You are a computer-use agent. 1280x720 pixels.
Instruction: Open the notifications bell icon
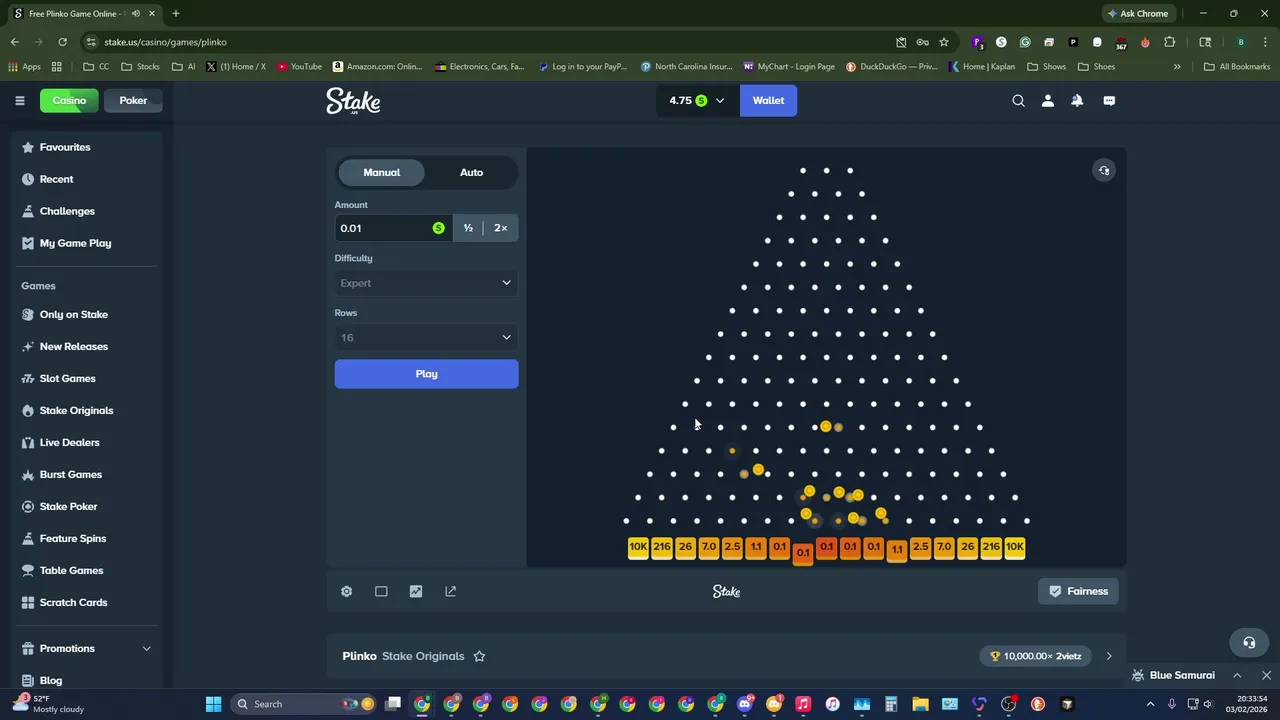(1077, 100)
